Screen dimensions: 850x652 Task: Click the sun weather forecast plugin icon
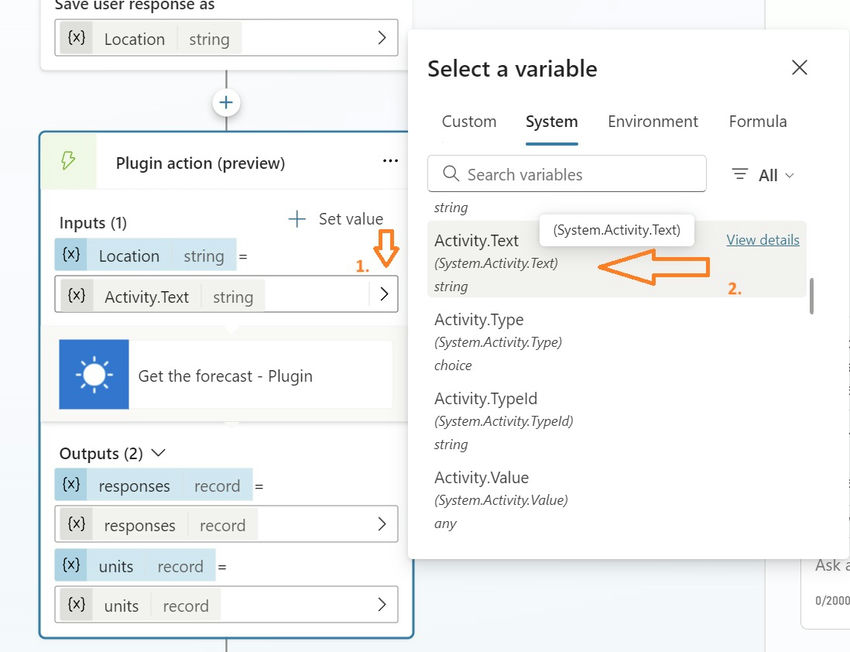coord(94,375)
